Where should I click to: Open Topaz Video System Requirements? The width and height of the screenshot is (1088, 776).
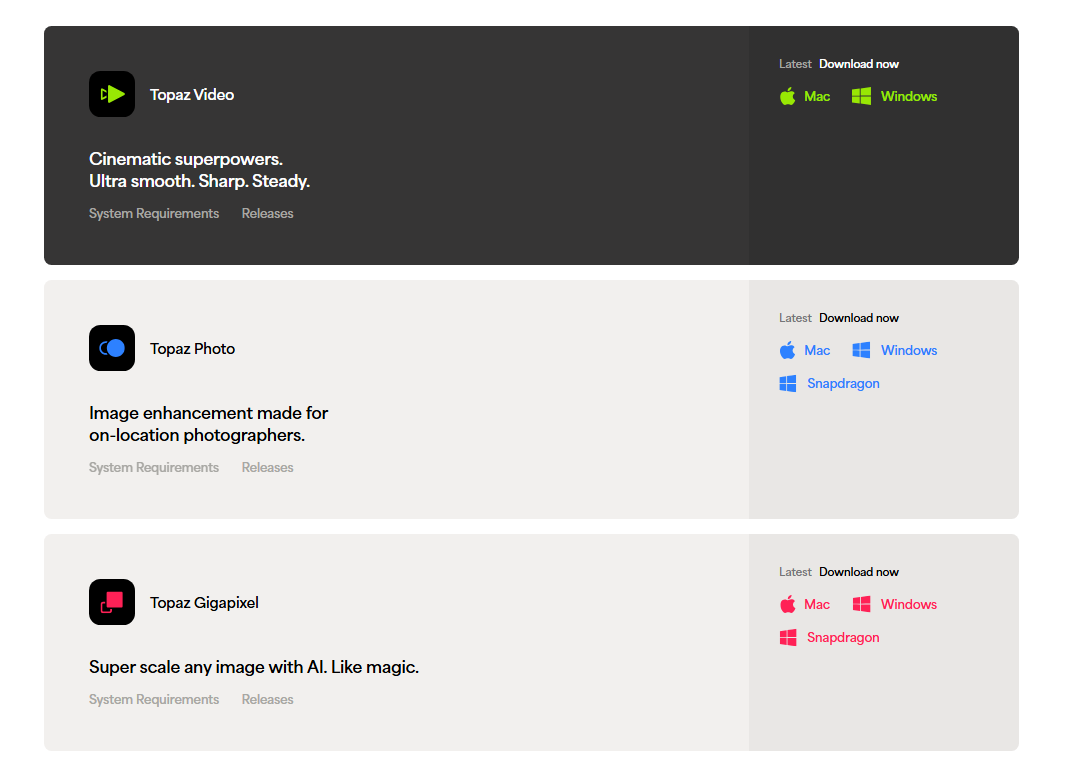click(x=154, y=213)
